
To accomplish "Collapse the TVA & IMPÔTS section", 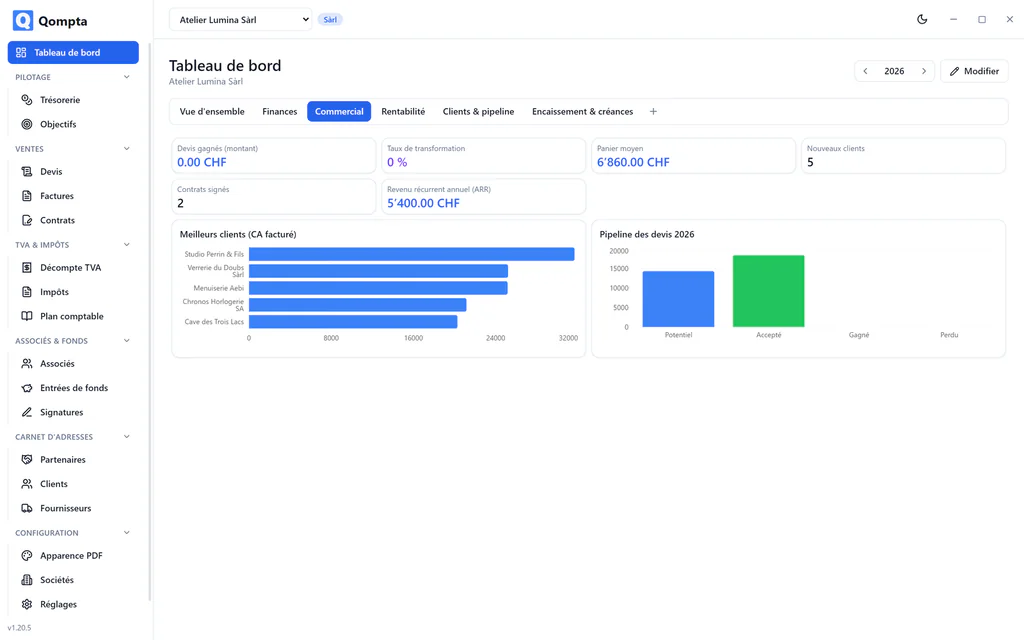I will (x=127, y=245).
